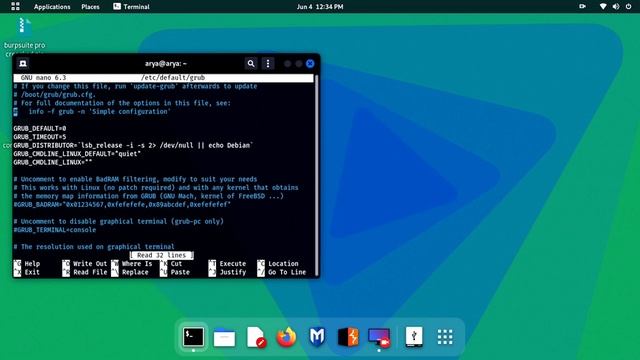The width and height of the screenshot is (640, 360).
Task: Click the screen recording indicator in top bar
Action: coord(582,7)
